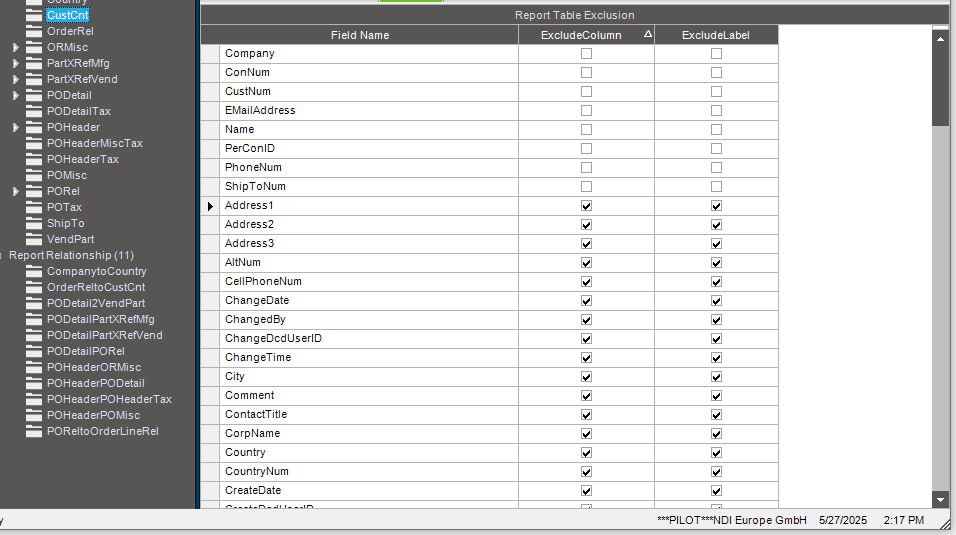Click the 5/27/2025 date in status bar
Image resolution: width=956 pixels, height=535 pixels.
pos(843,520)
